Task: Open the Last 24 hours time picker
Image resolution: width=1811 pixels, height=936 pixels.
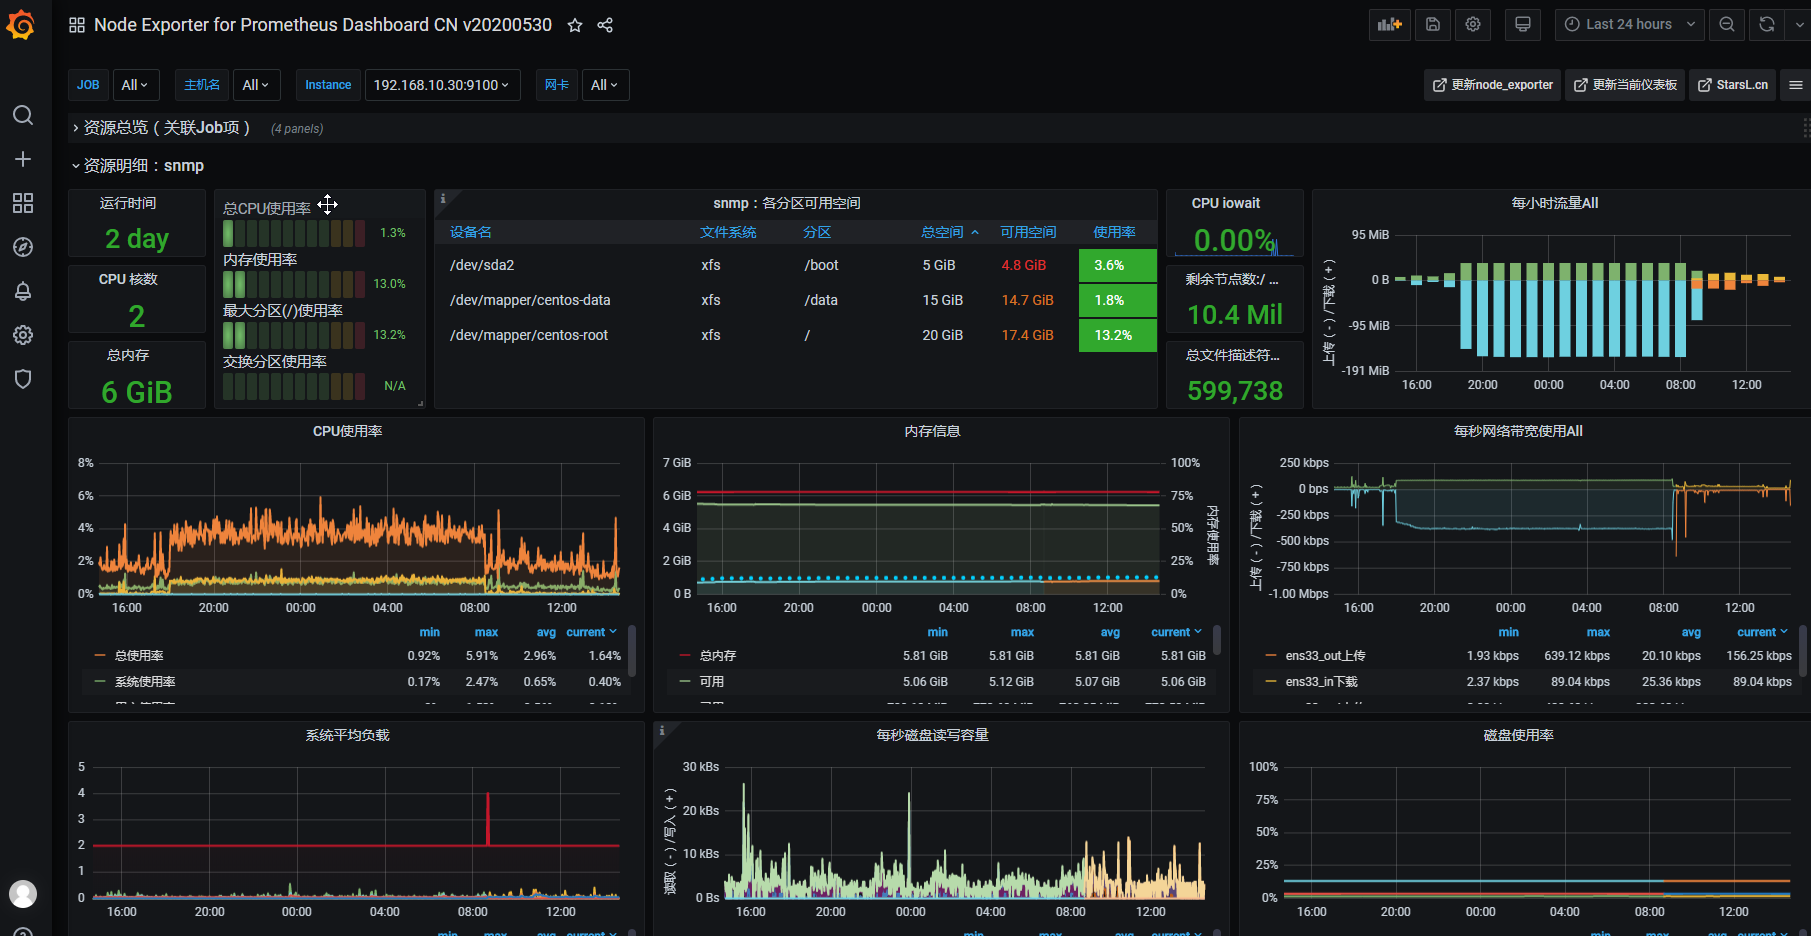Action: coord(1630,25)
